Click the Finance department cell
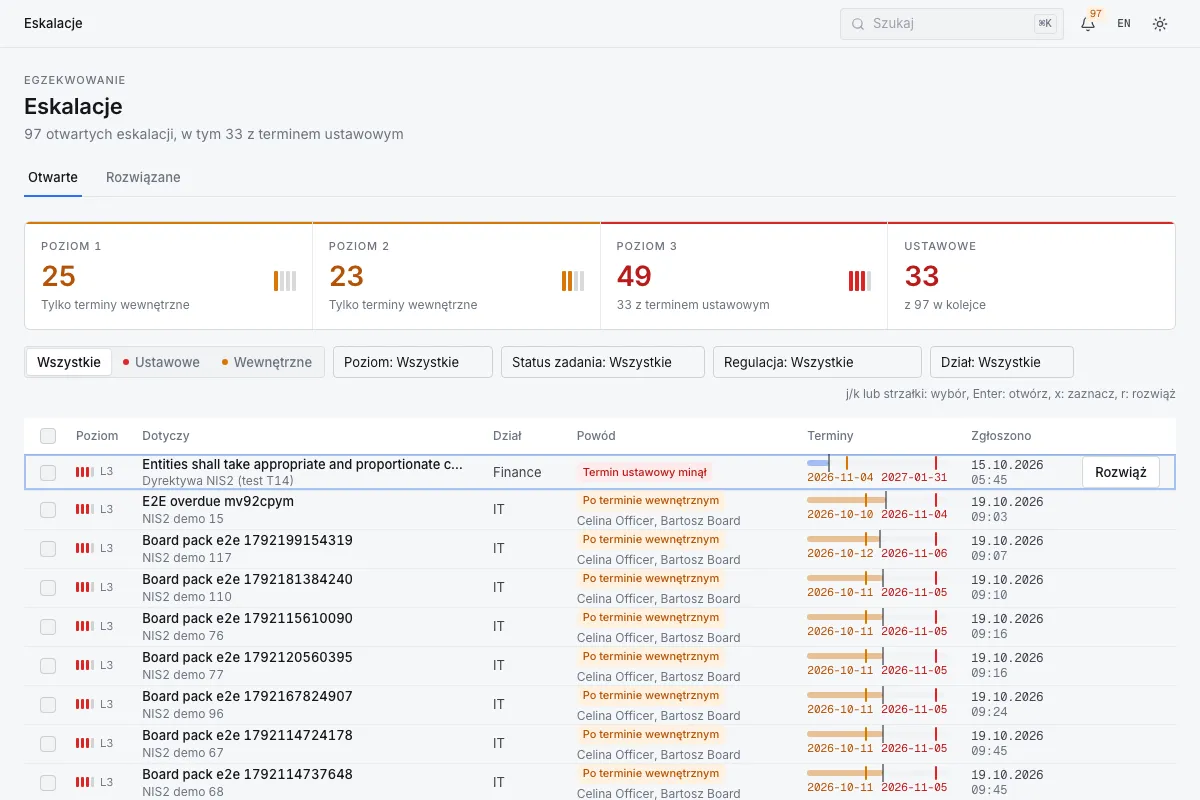Screen dimensions: 1200x800 [517, 472]
